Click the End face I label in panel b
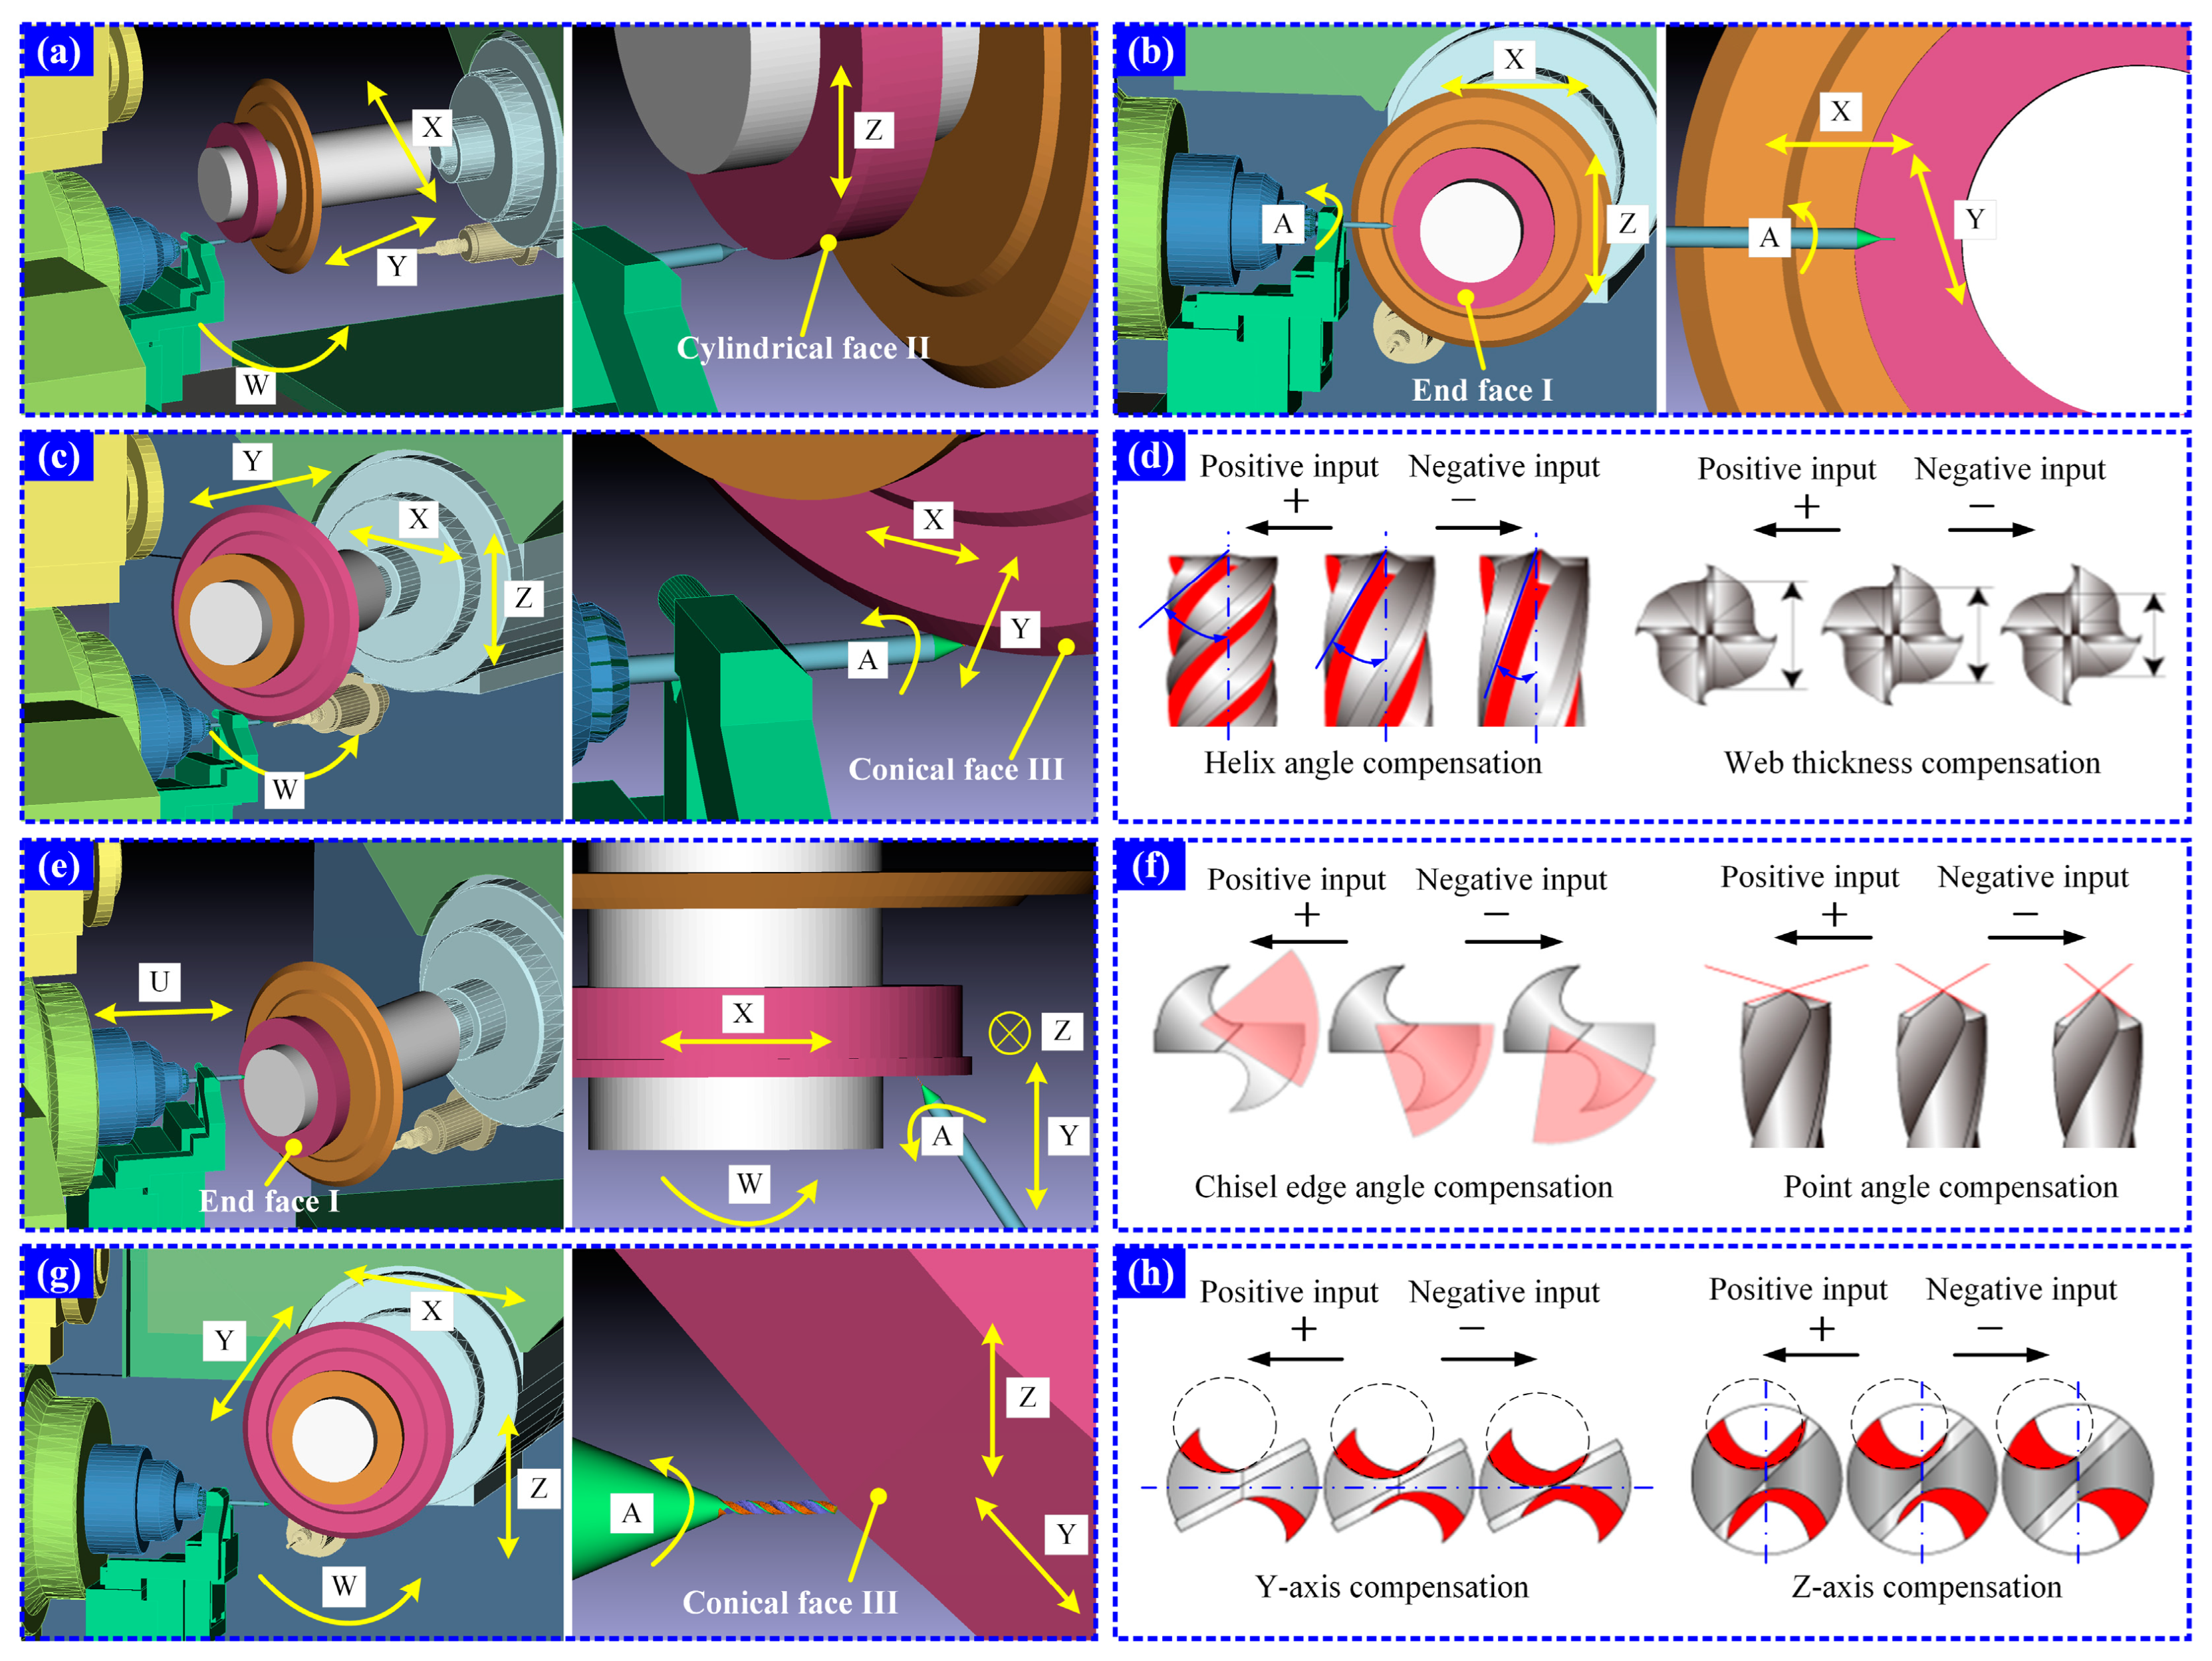The height and width of the screenshot is (1661, 2212). click(x=1482, y=390)
